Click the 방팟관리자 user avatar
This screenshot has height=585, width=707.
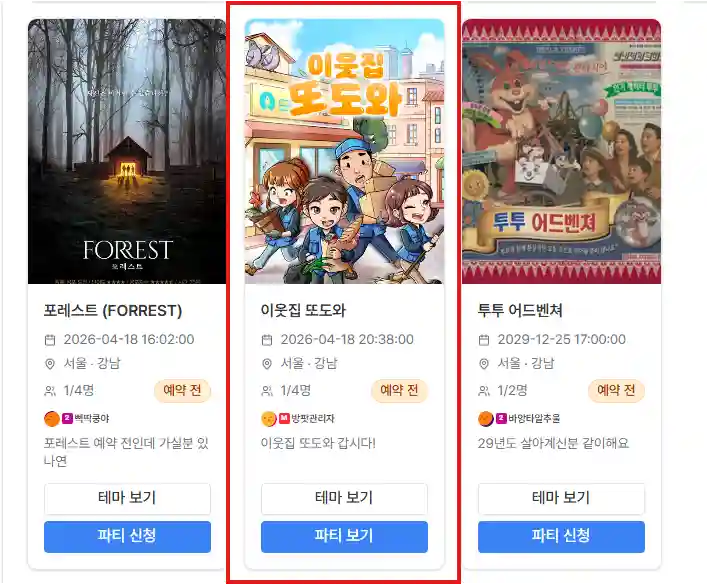tap(269, 419)
